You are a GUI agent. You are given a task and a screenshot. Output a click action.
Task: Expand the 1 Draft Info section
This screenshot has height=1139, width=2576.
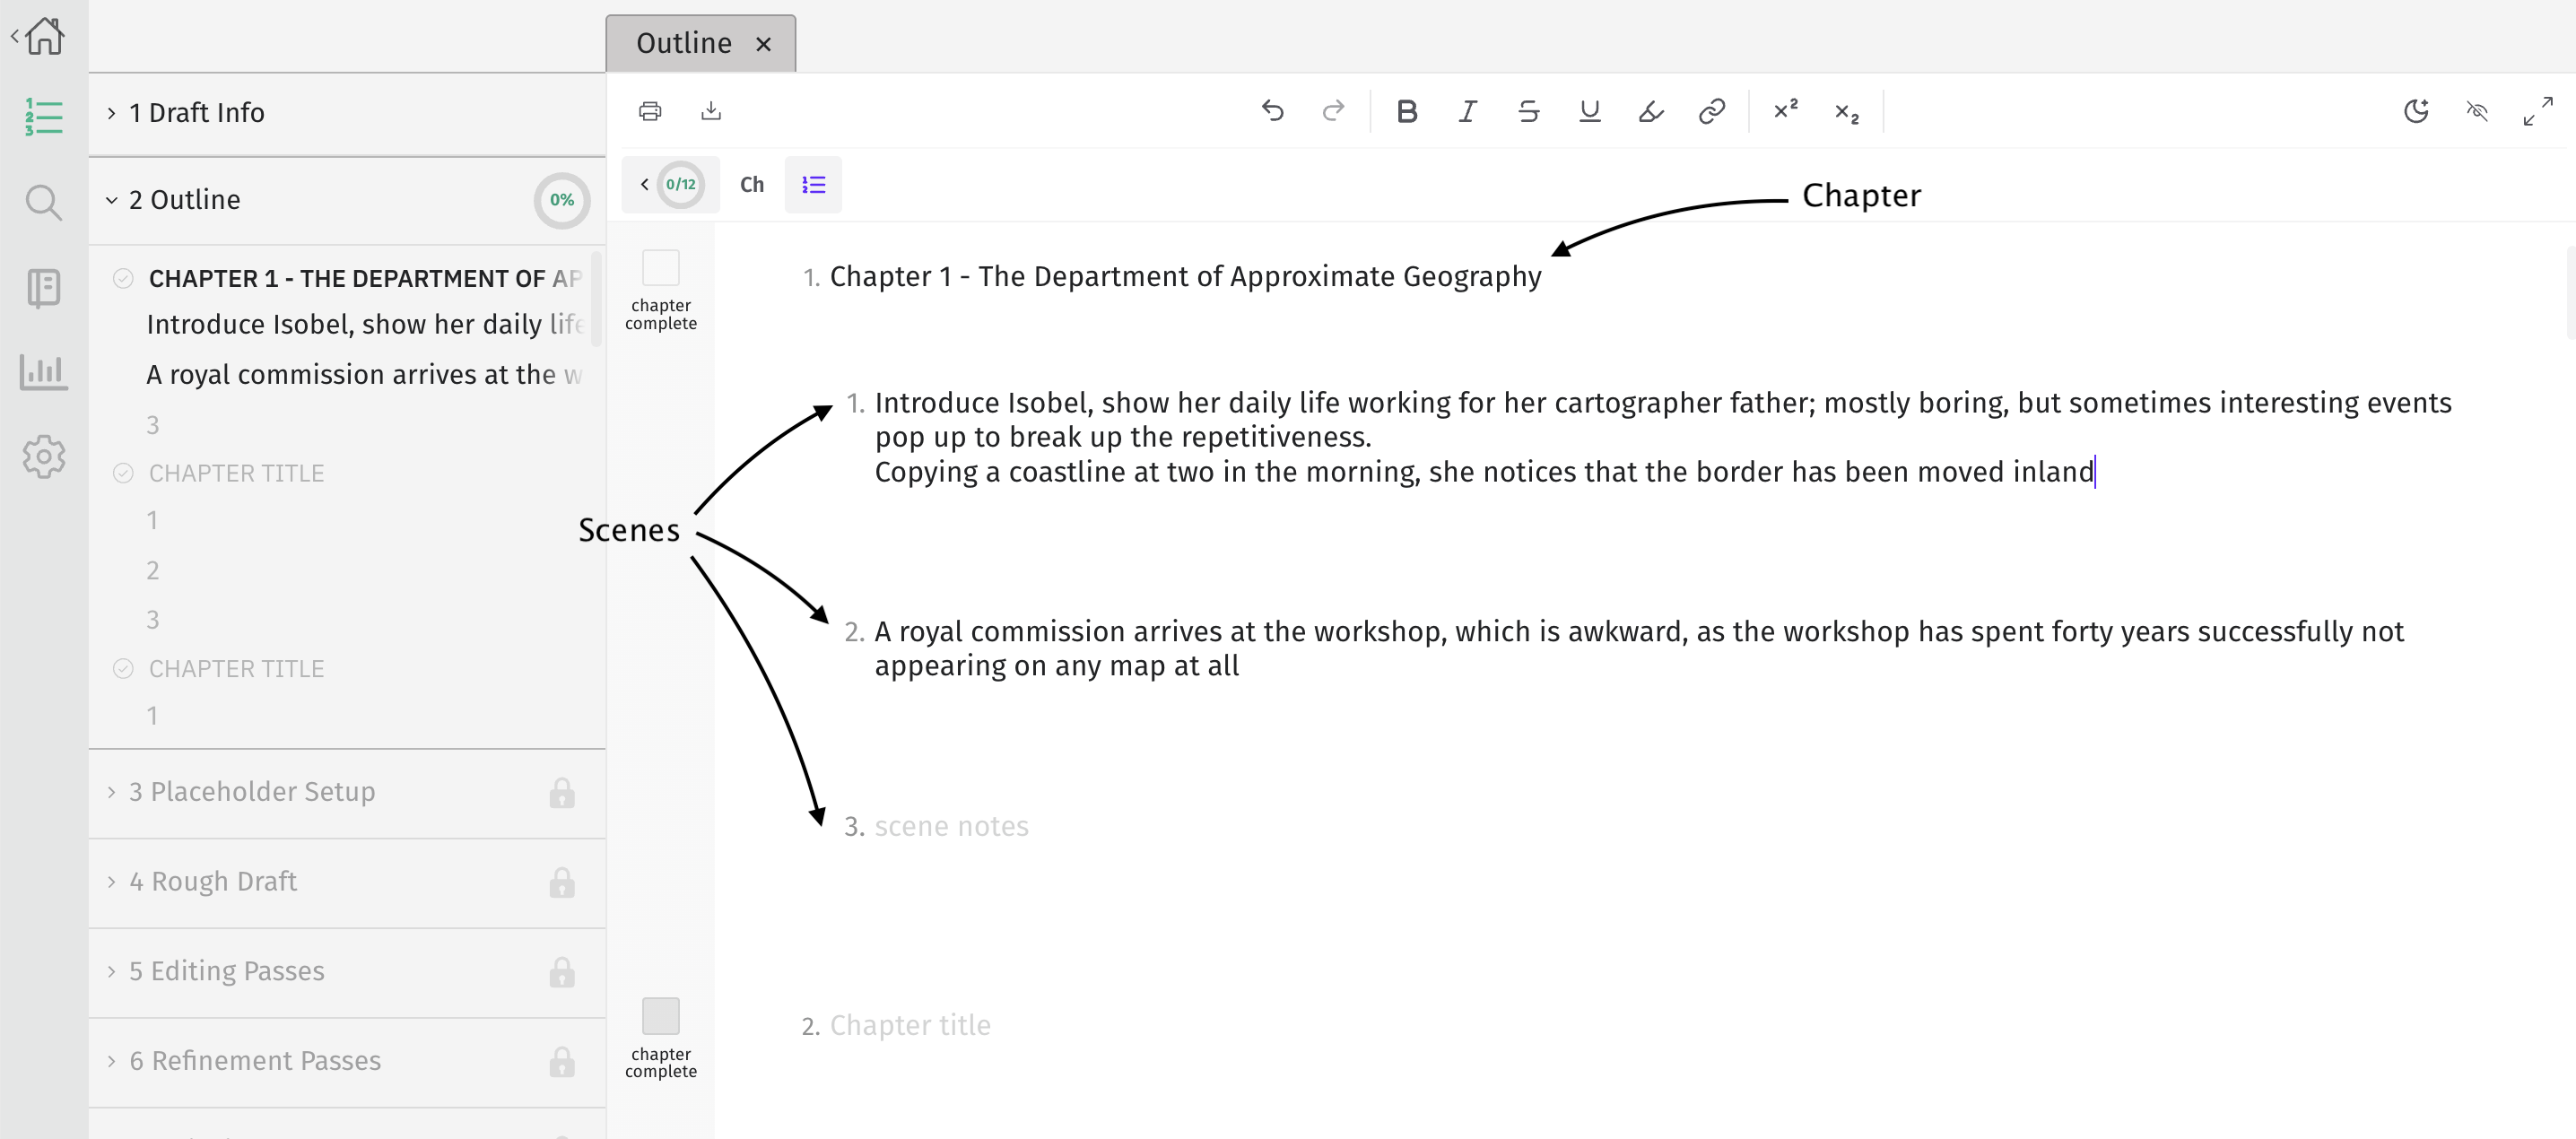click(111, 113)
